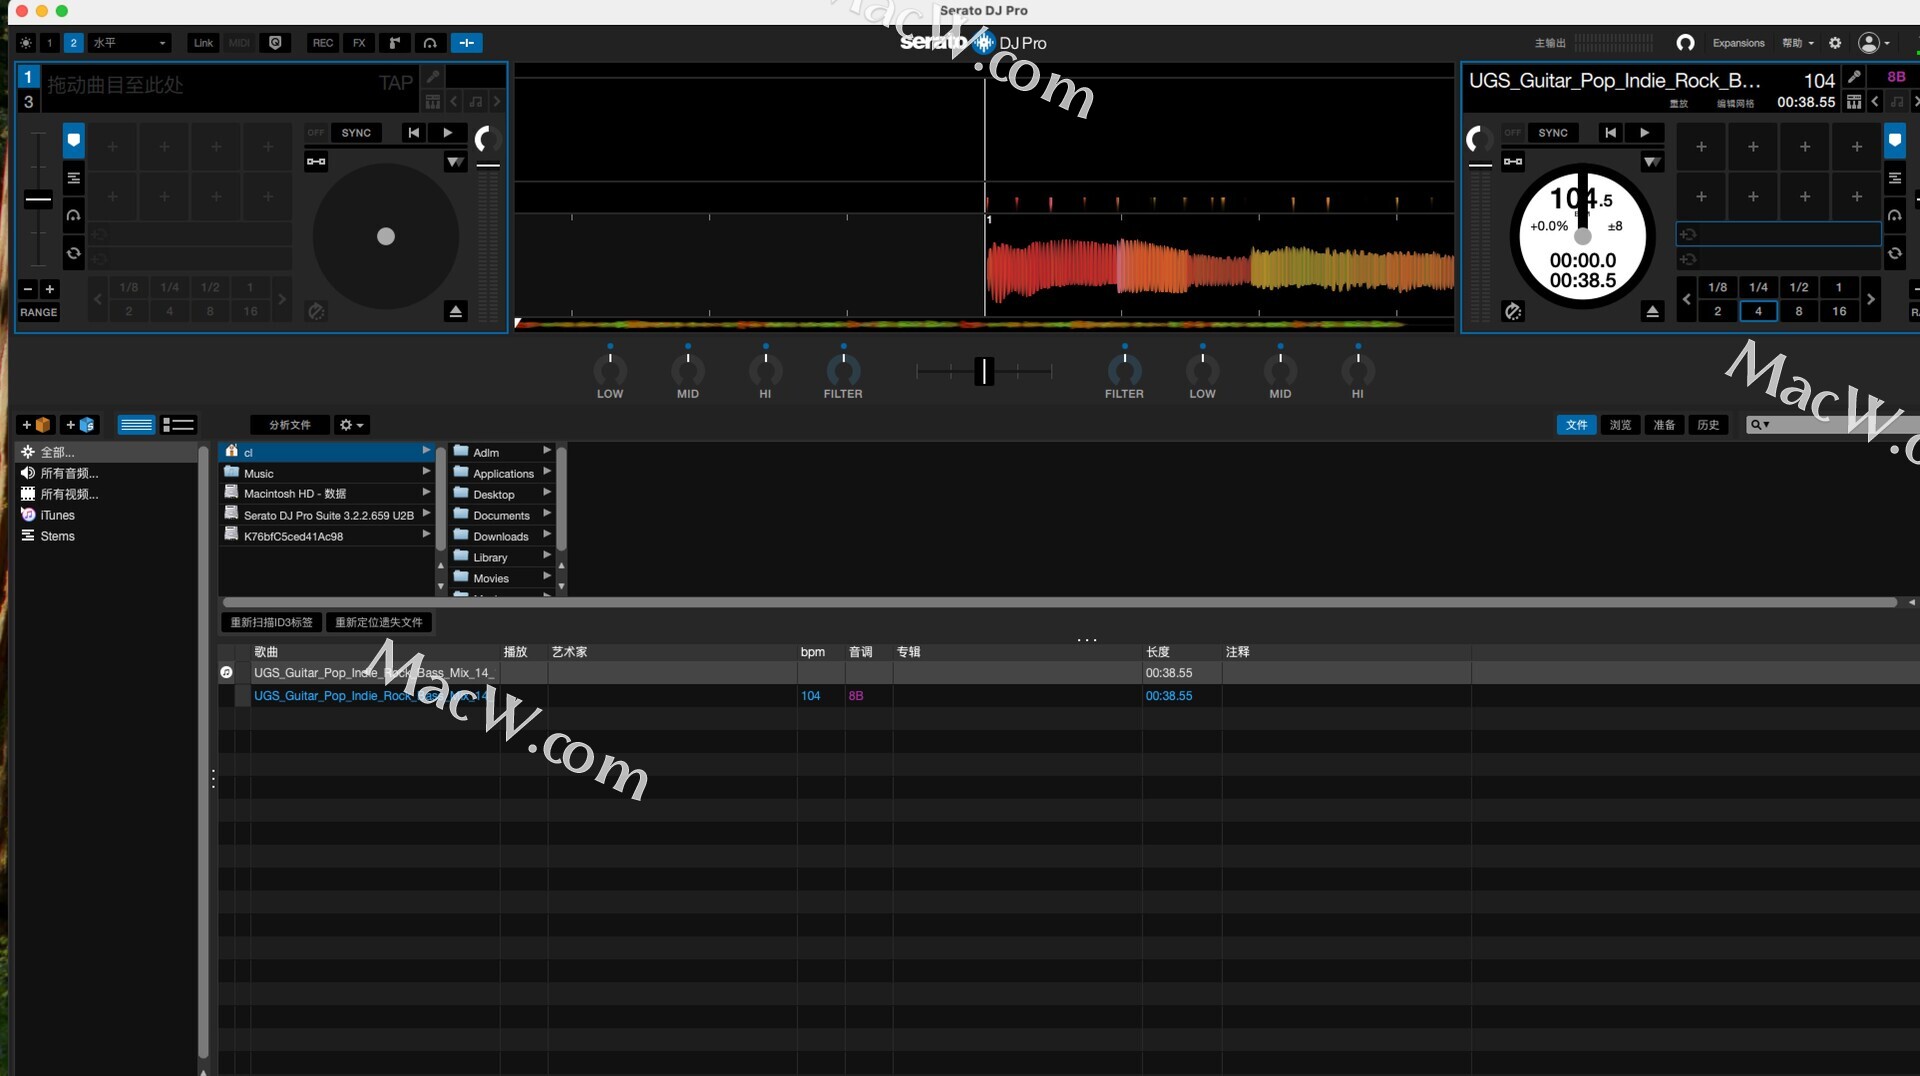Click the right channel FILTER knob

pos(1124,370)
